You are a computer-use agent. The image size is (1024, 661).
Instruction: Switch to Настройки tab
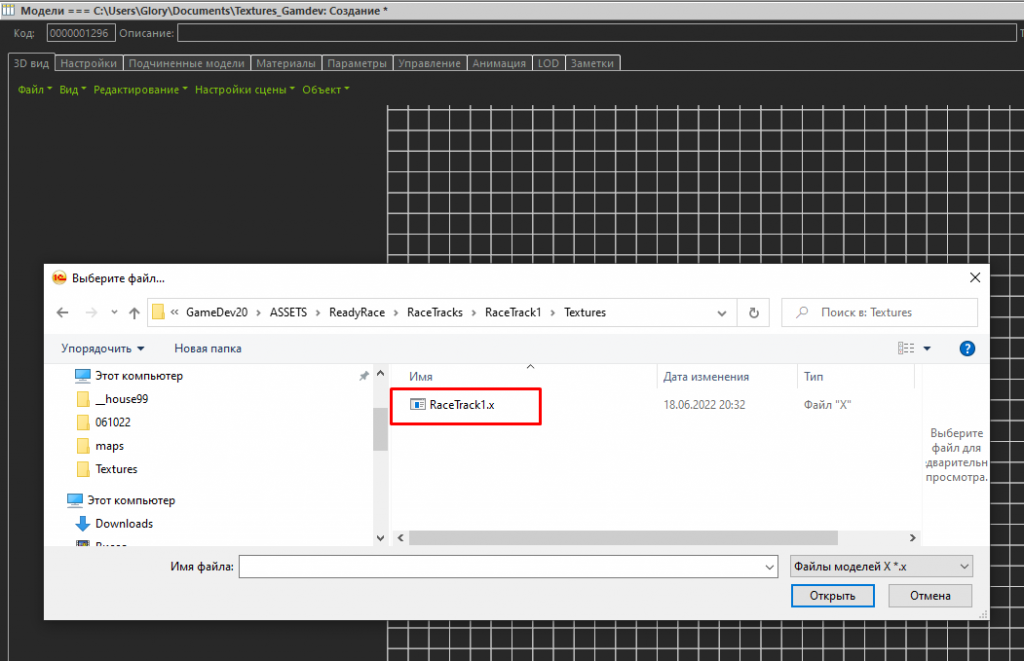[89, 63]
